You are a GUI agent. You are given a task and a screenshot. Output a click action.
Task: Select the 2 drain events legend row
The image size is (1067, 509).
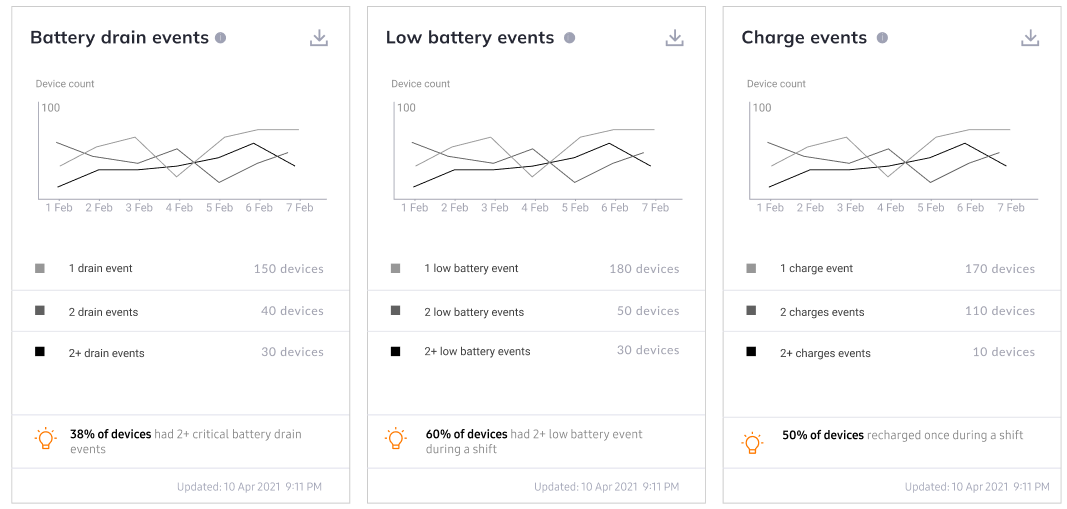click(180, 311)
